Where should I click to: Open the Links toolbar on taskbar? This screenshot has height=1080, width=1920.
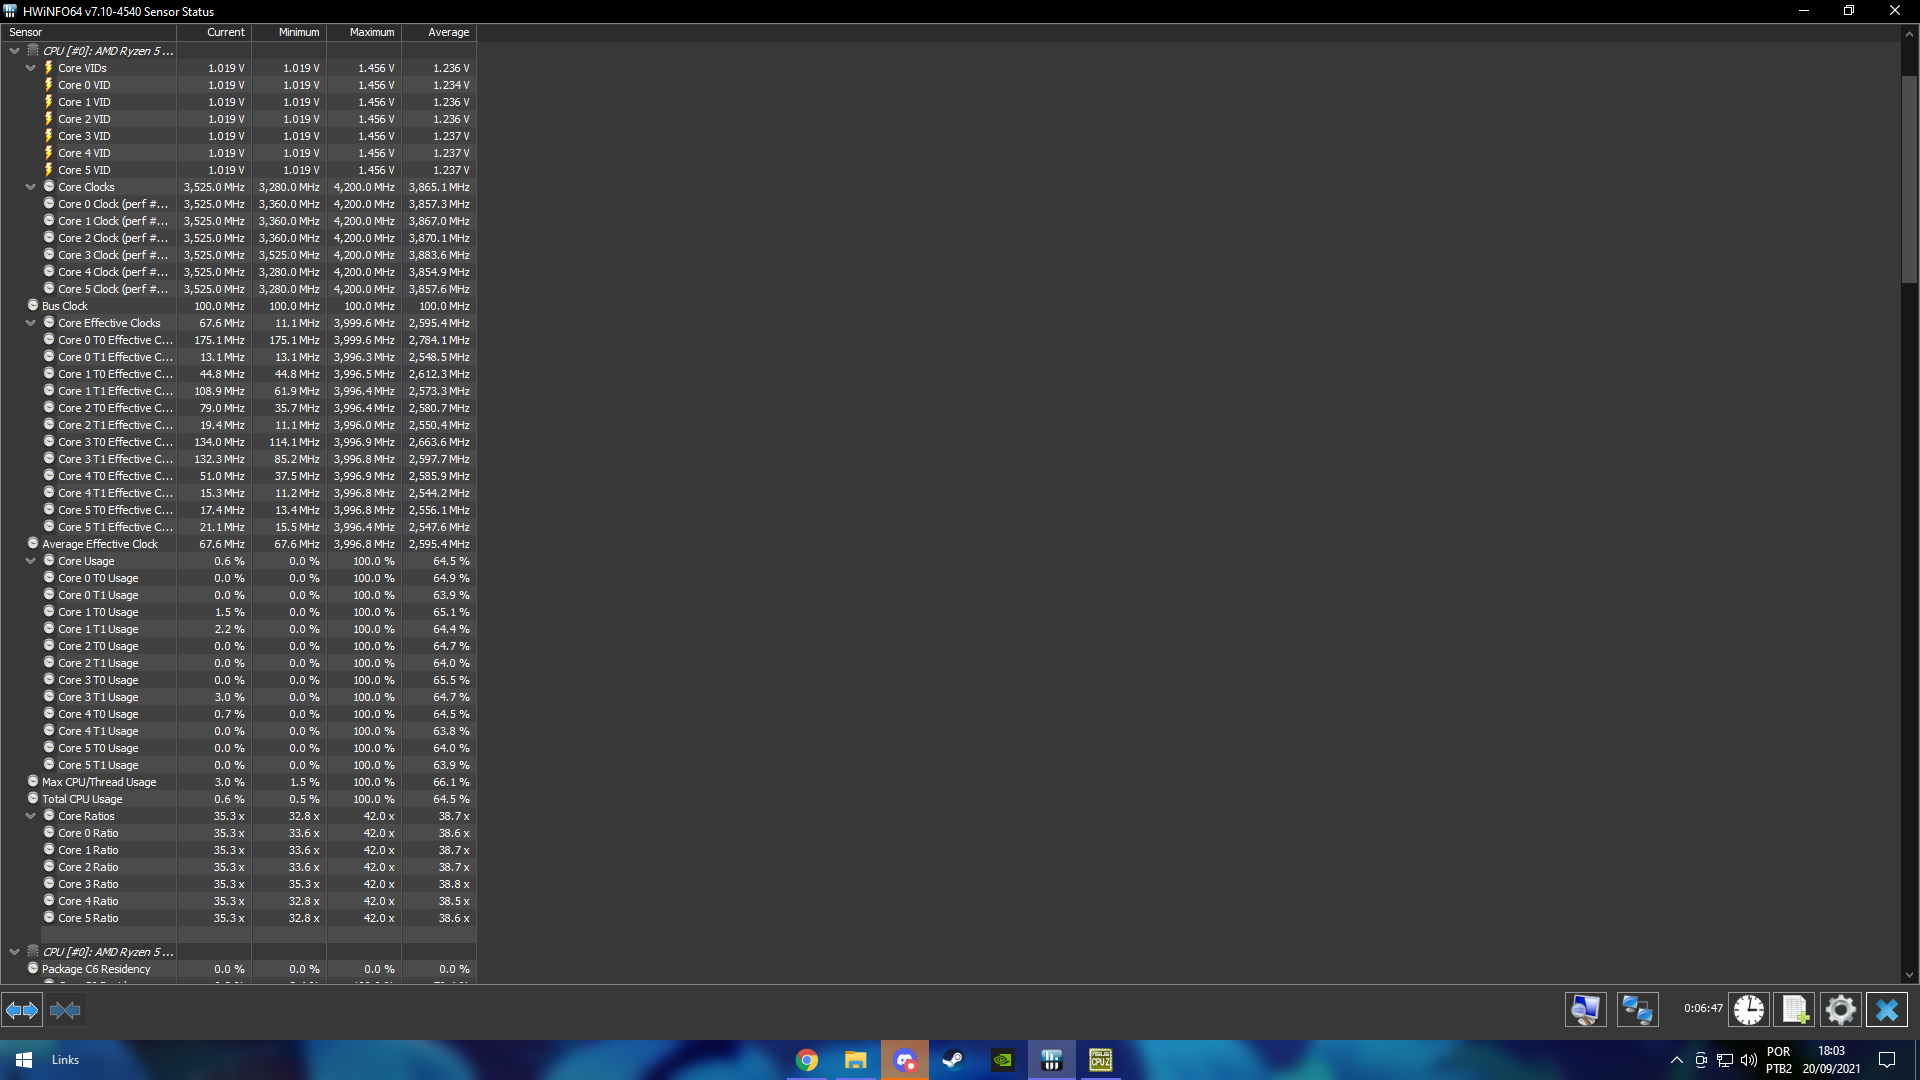pos(65,1060)
